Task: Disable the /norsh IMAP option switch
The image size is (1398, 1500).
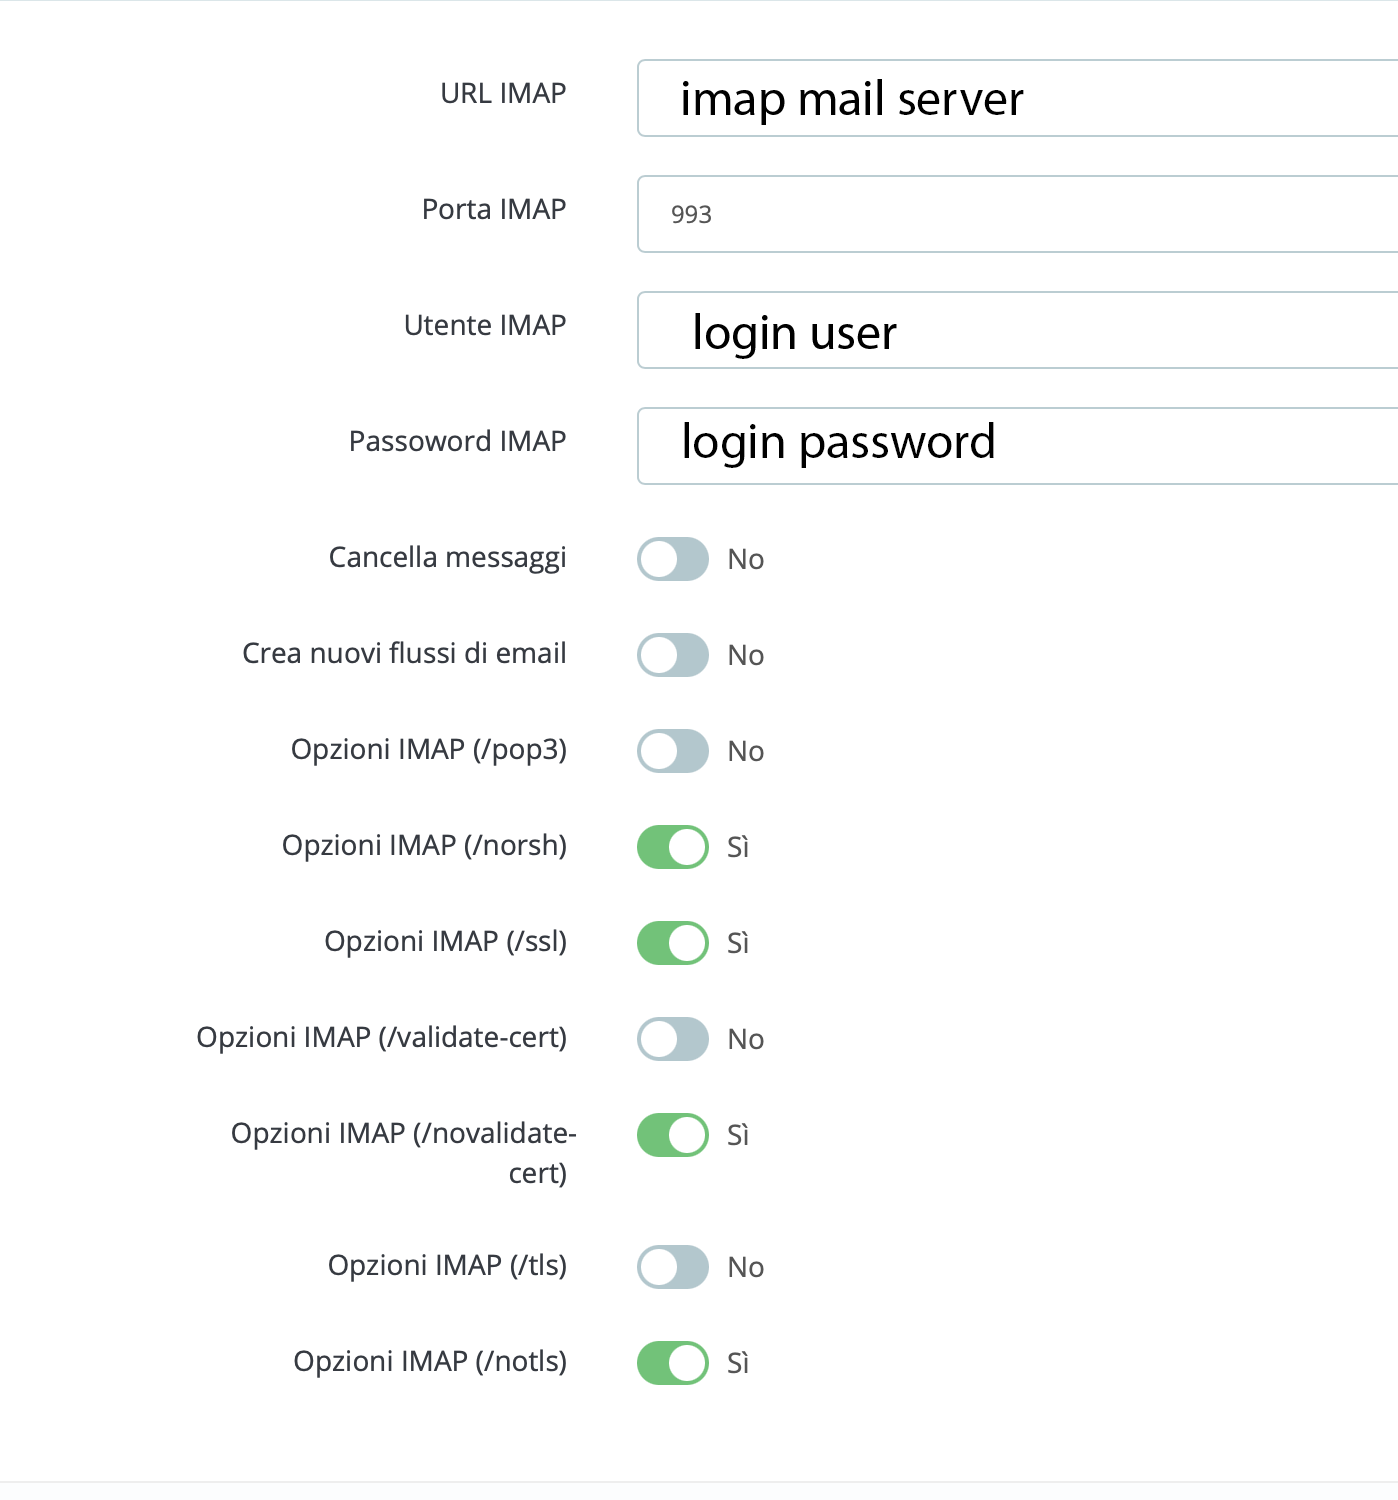Action: point(673,847)
